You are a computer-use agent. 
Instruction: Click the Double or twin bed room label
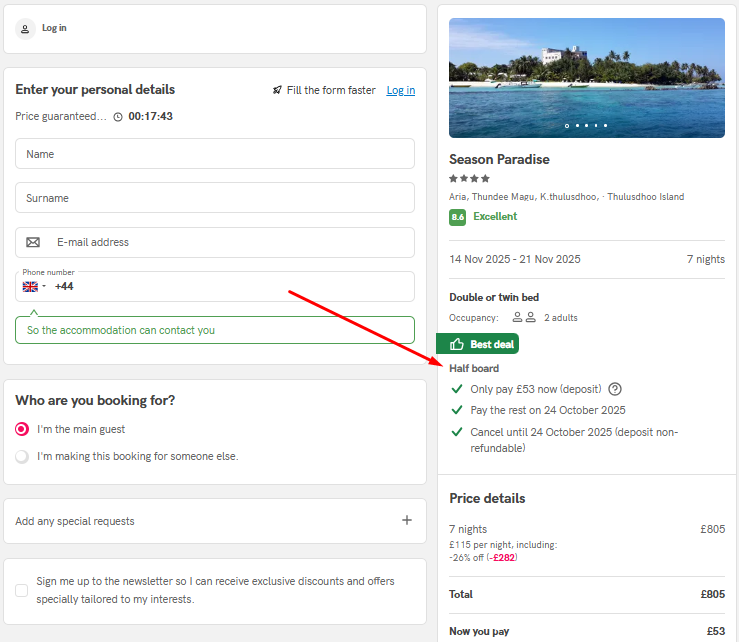pos(494,297)
